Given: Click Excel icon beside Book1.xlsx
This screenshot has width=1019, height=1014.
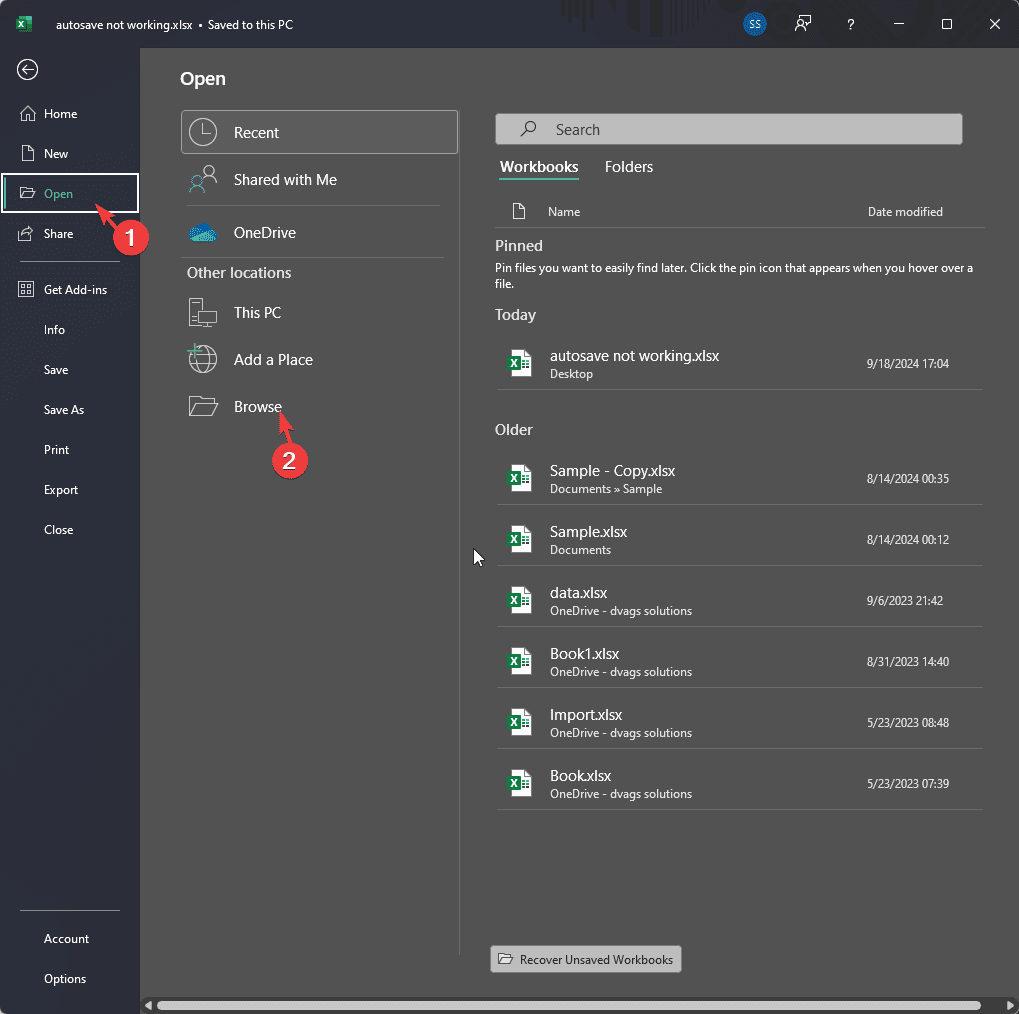Looking at the screenshot, I should pyautogui.click(x=519, y=662).
